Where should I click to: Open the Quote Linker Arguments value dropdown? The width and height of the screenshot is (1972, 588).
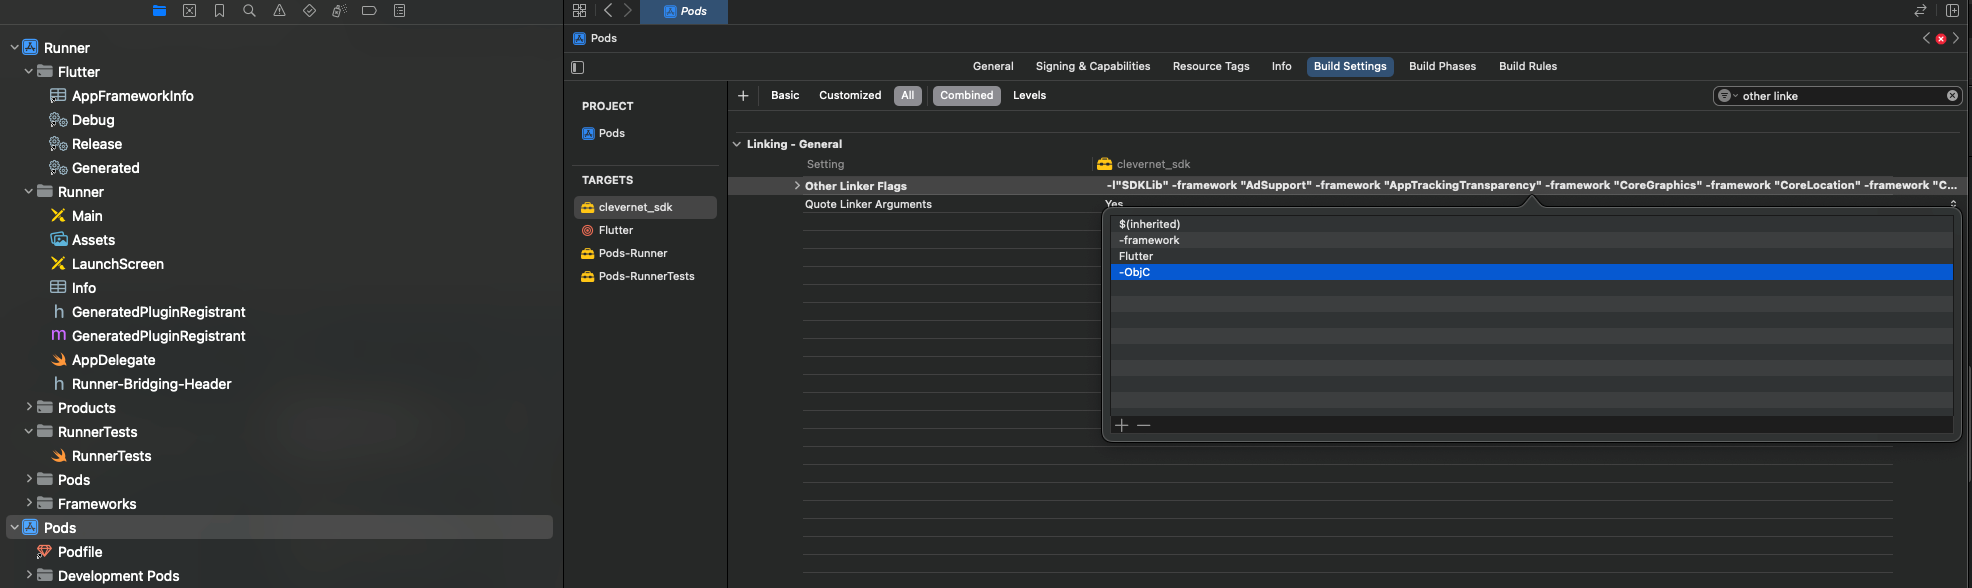click(x=1953, y=204)
